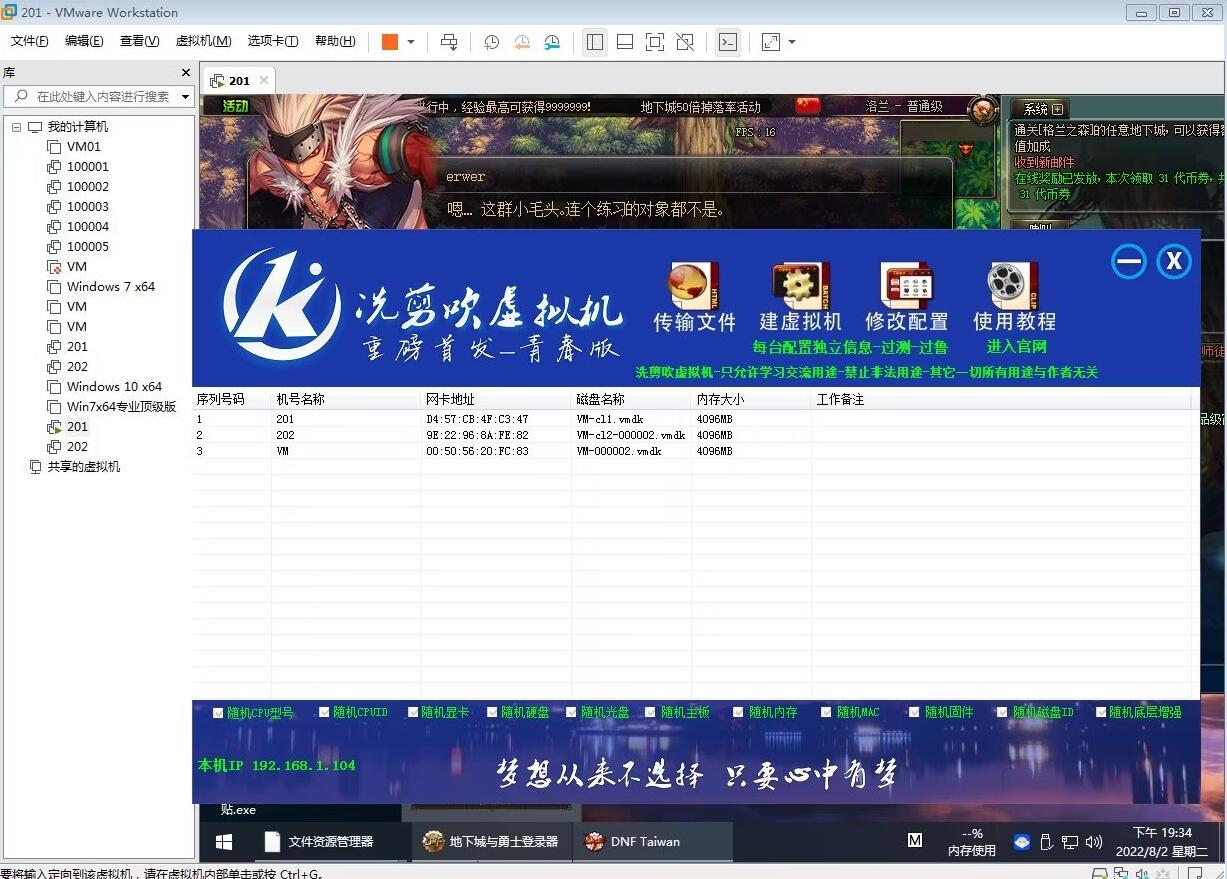1227x879 pixels.
Task: Click the 进入官网 link
Action: coord(1016,347)
